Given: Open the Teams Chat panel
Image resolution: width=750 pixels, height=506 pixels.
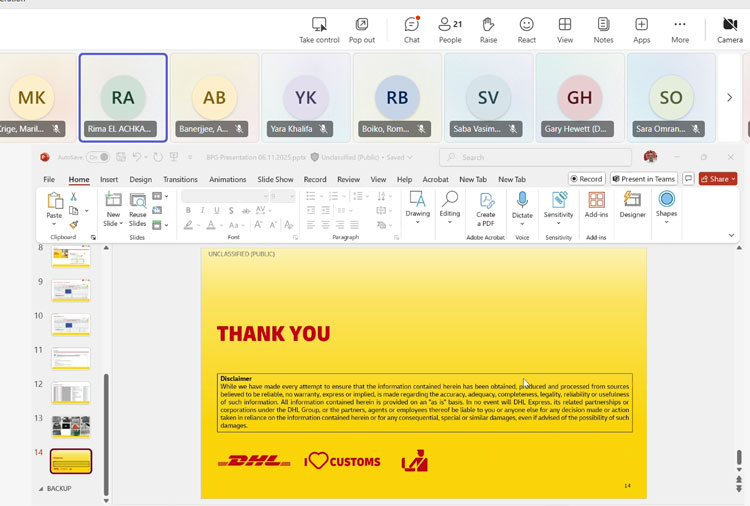Looking at the screenshot, I should coord(411,29).
